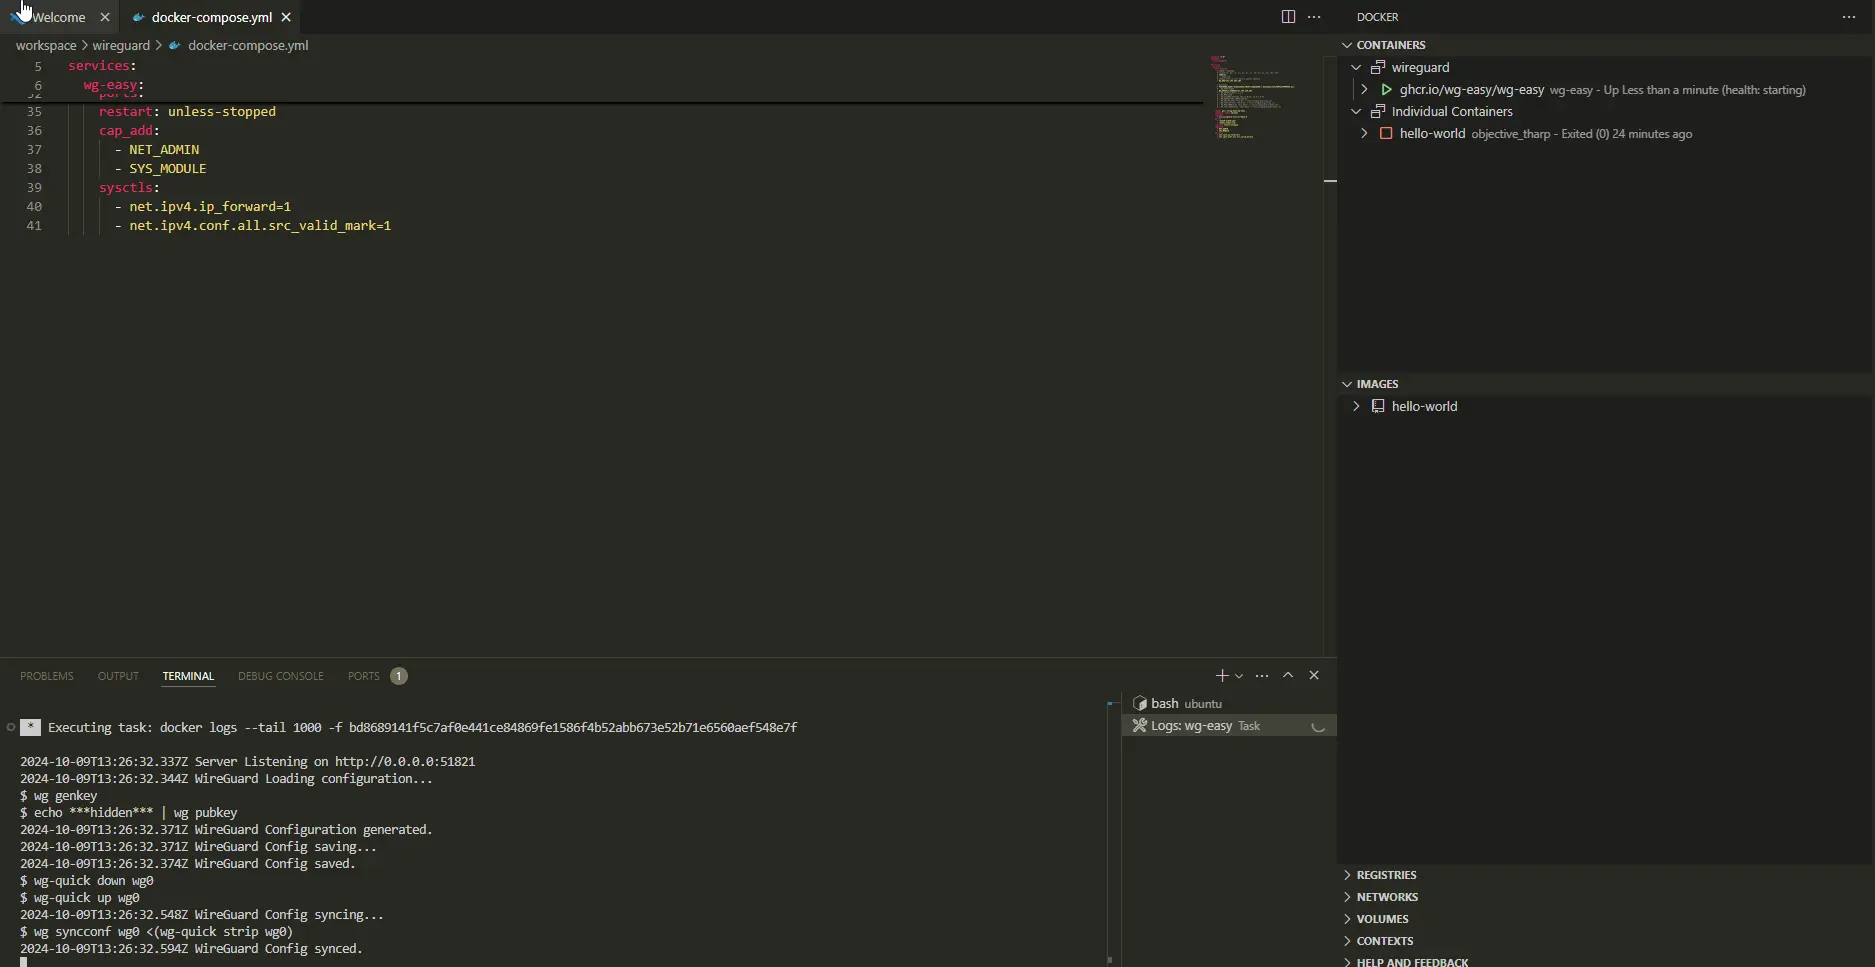
Task: Place cursor on restart: unless-stopped line
Action: 187,111
